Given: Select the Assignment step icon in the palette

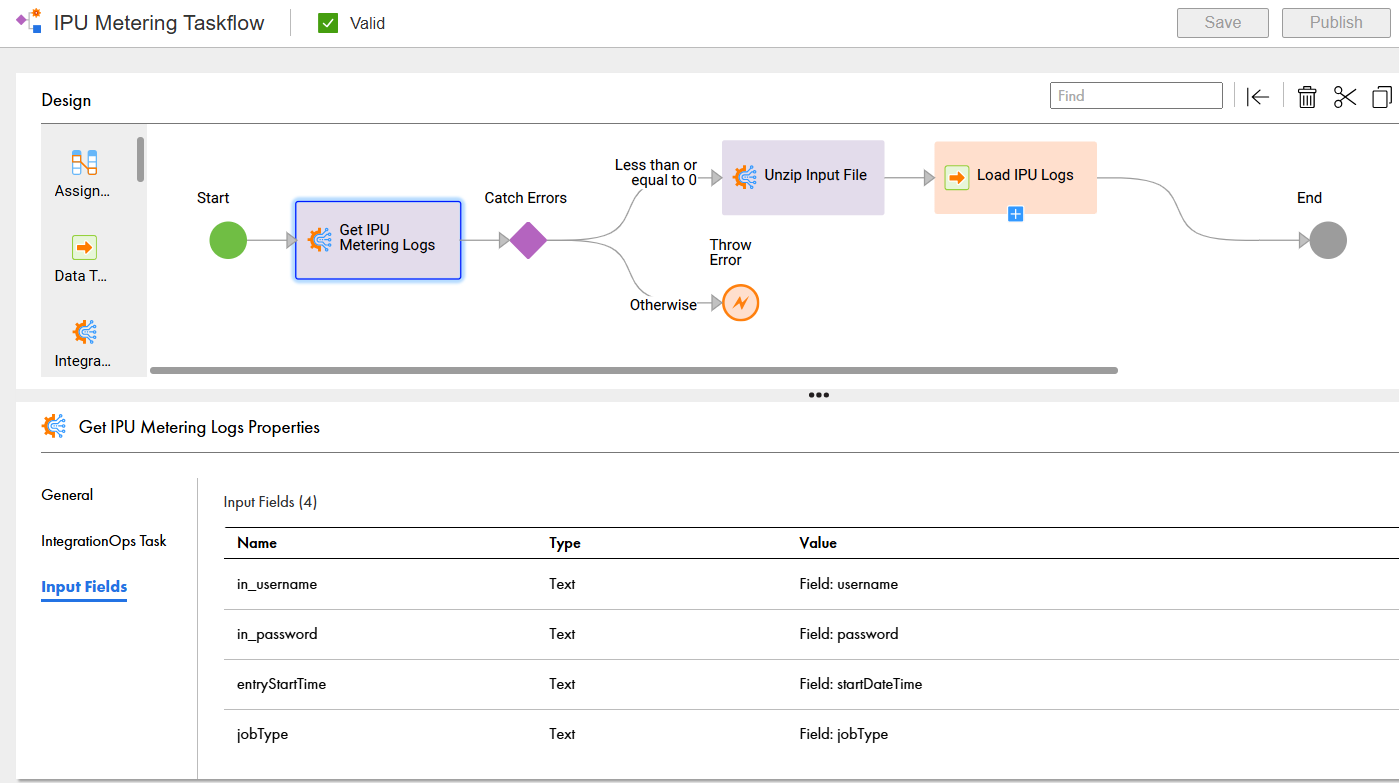Looking at the screenshot, I should point(84,162).
